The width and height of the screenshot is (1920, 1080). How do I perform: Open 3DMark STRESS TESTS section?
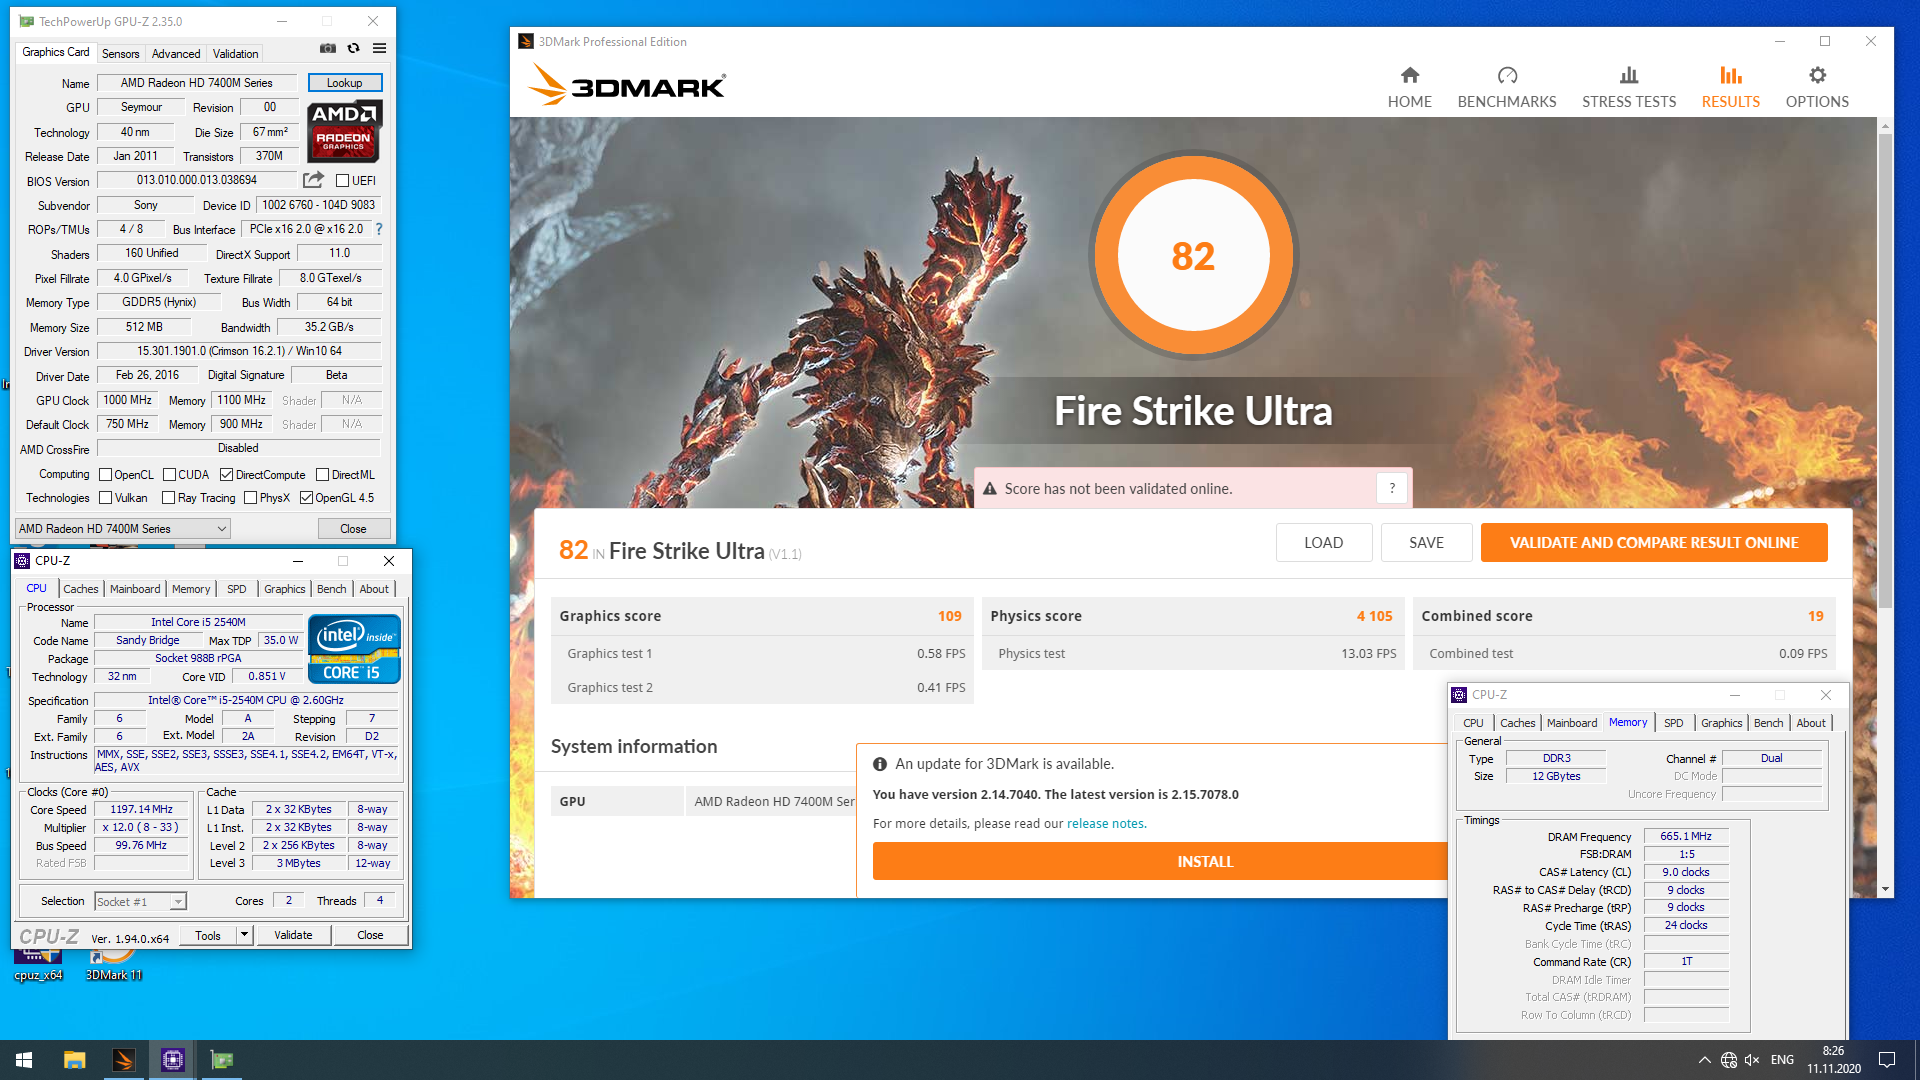coord(1628,87)
